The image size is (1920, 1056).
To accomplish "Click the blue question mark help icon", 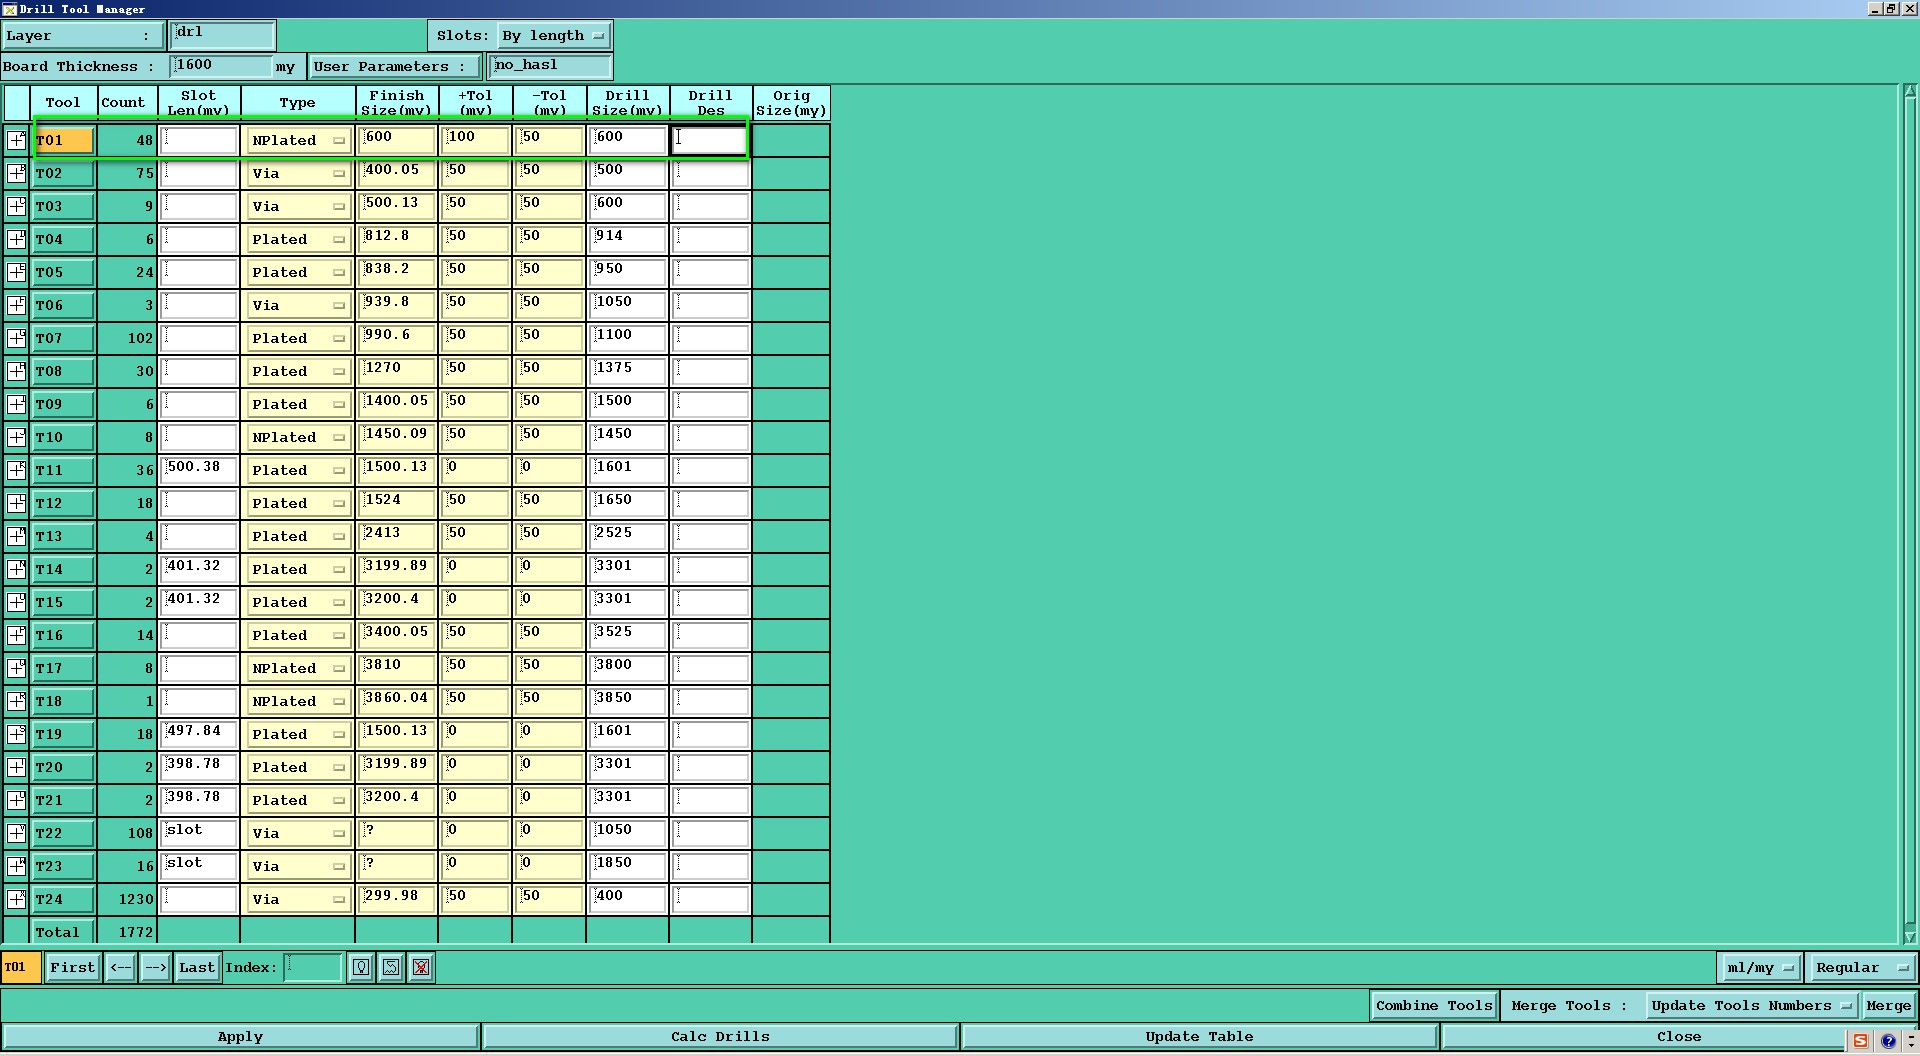I will (1888, 1040).
